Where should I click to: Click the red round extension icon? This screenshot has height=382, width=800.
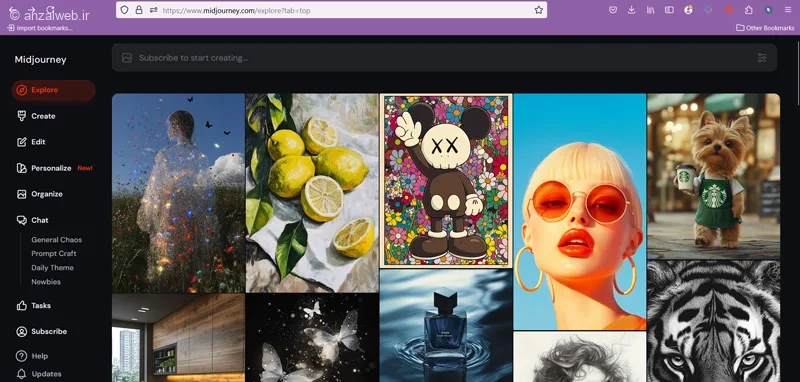coord(729,10)
